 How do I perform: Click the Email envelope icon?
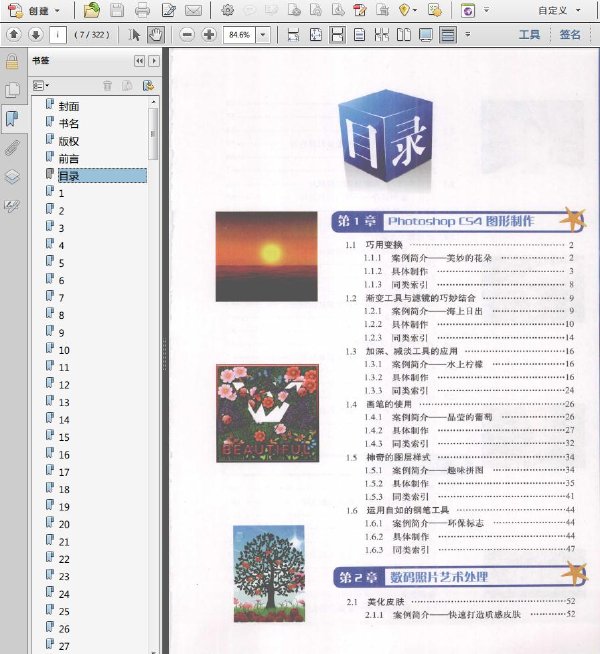193,10
